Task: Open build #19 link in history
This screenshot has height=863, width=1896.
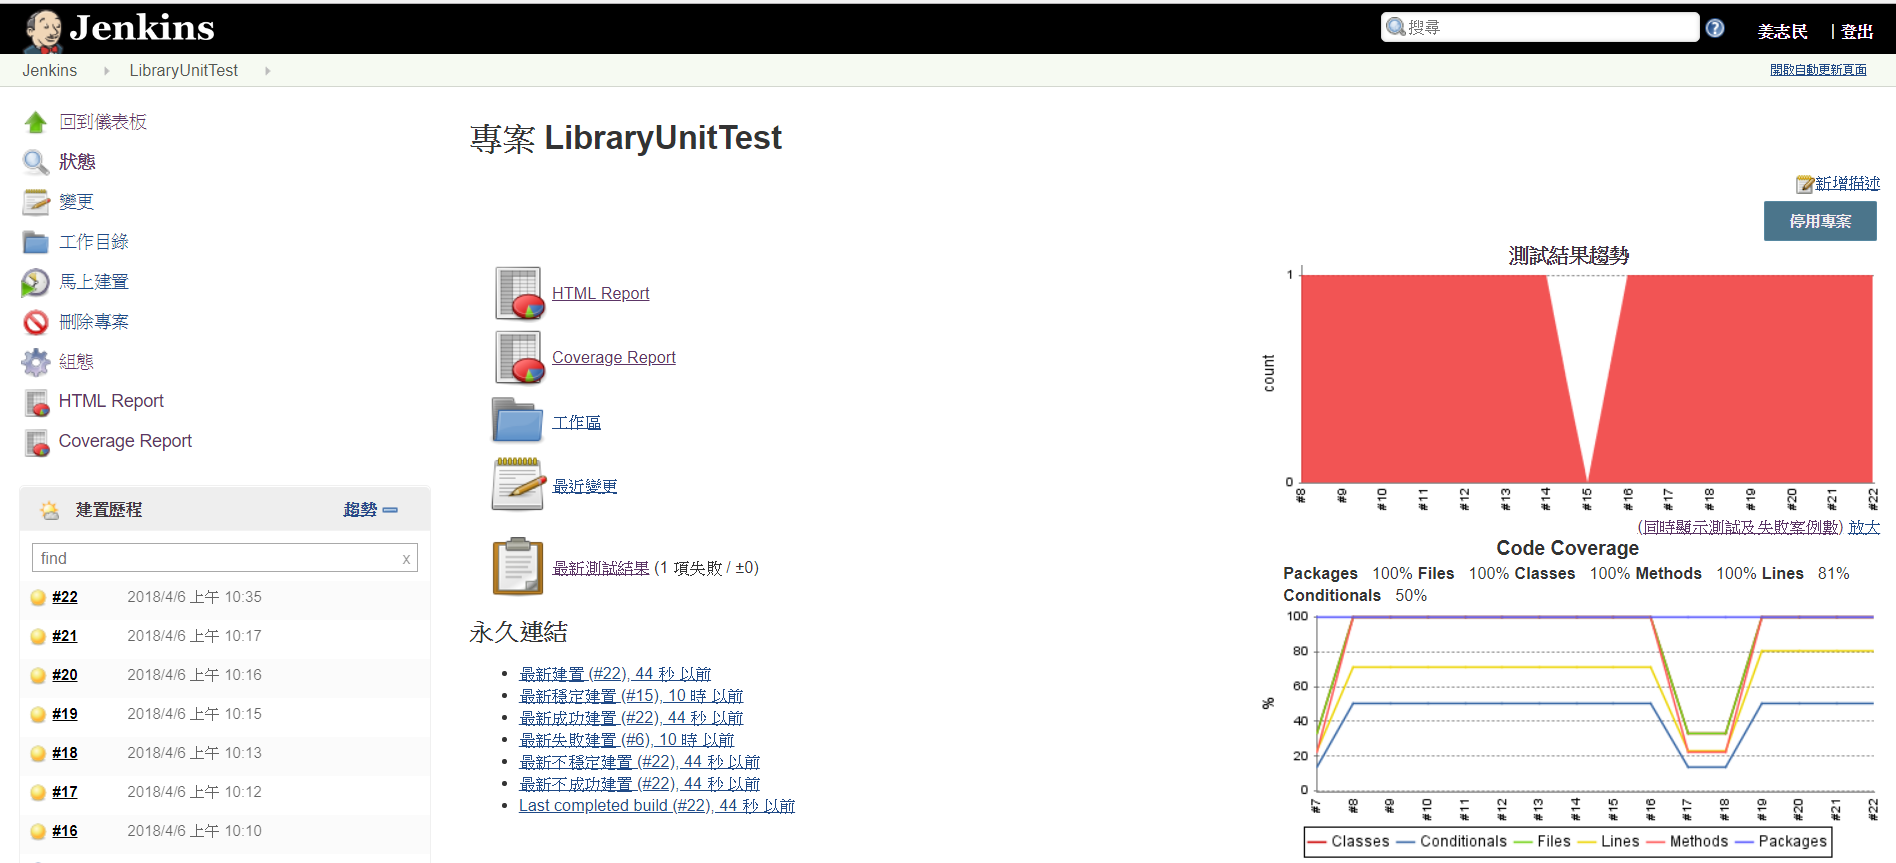Action: tap(65, 714)
